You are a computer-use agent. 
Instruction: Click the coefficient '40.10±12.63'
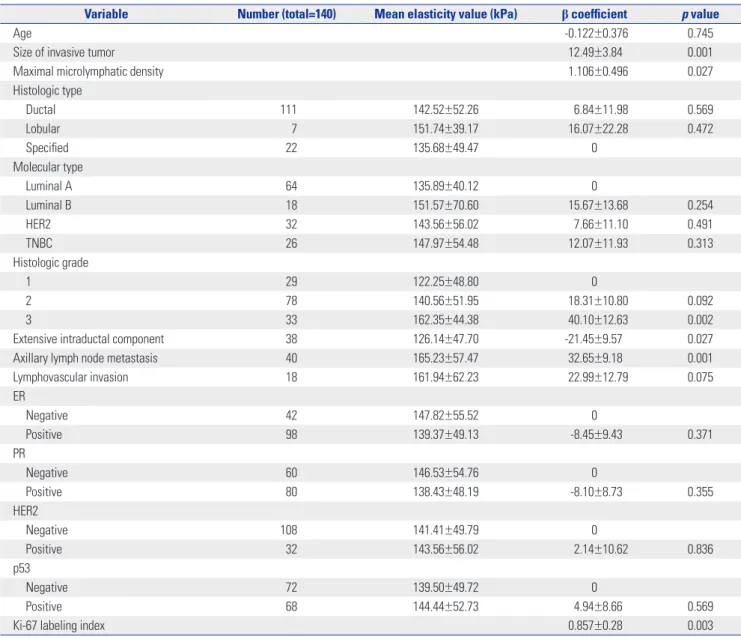tap(598, 320)
